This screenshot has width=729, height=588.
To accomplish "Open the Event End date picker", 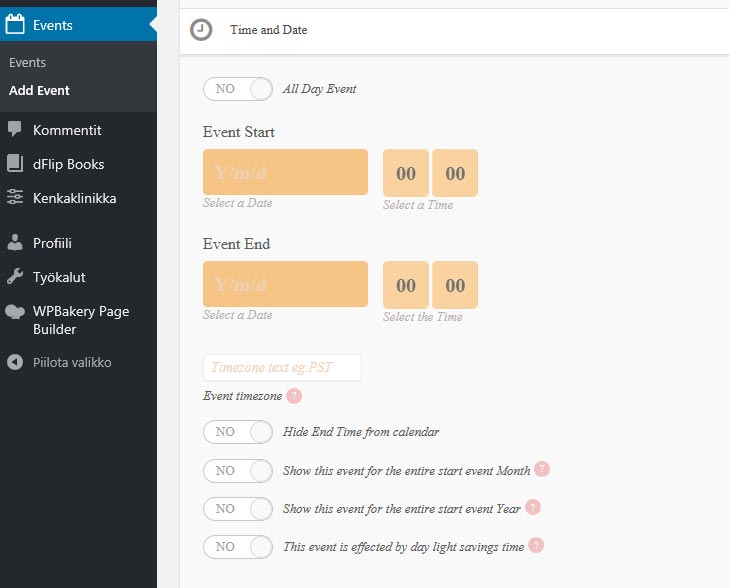I will [x=285, y=285].
